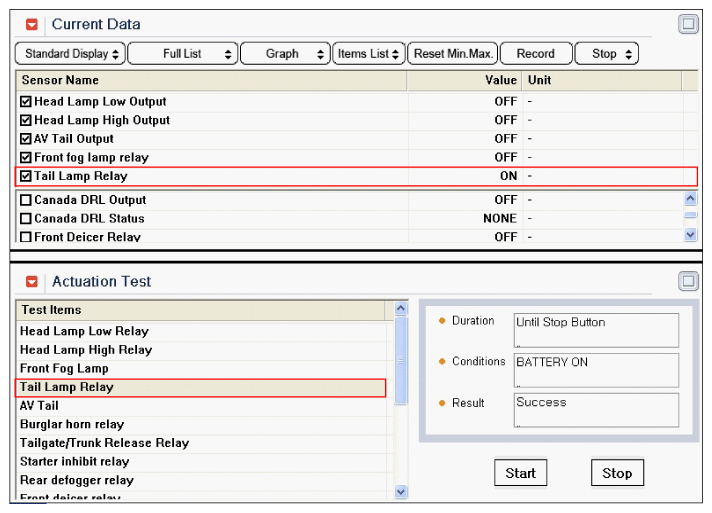Click Reset Min.Max. button

(453, 54)
